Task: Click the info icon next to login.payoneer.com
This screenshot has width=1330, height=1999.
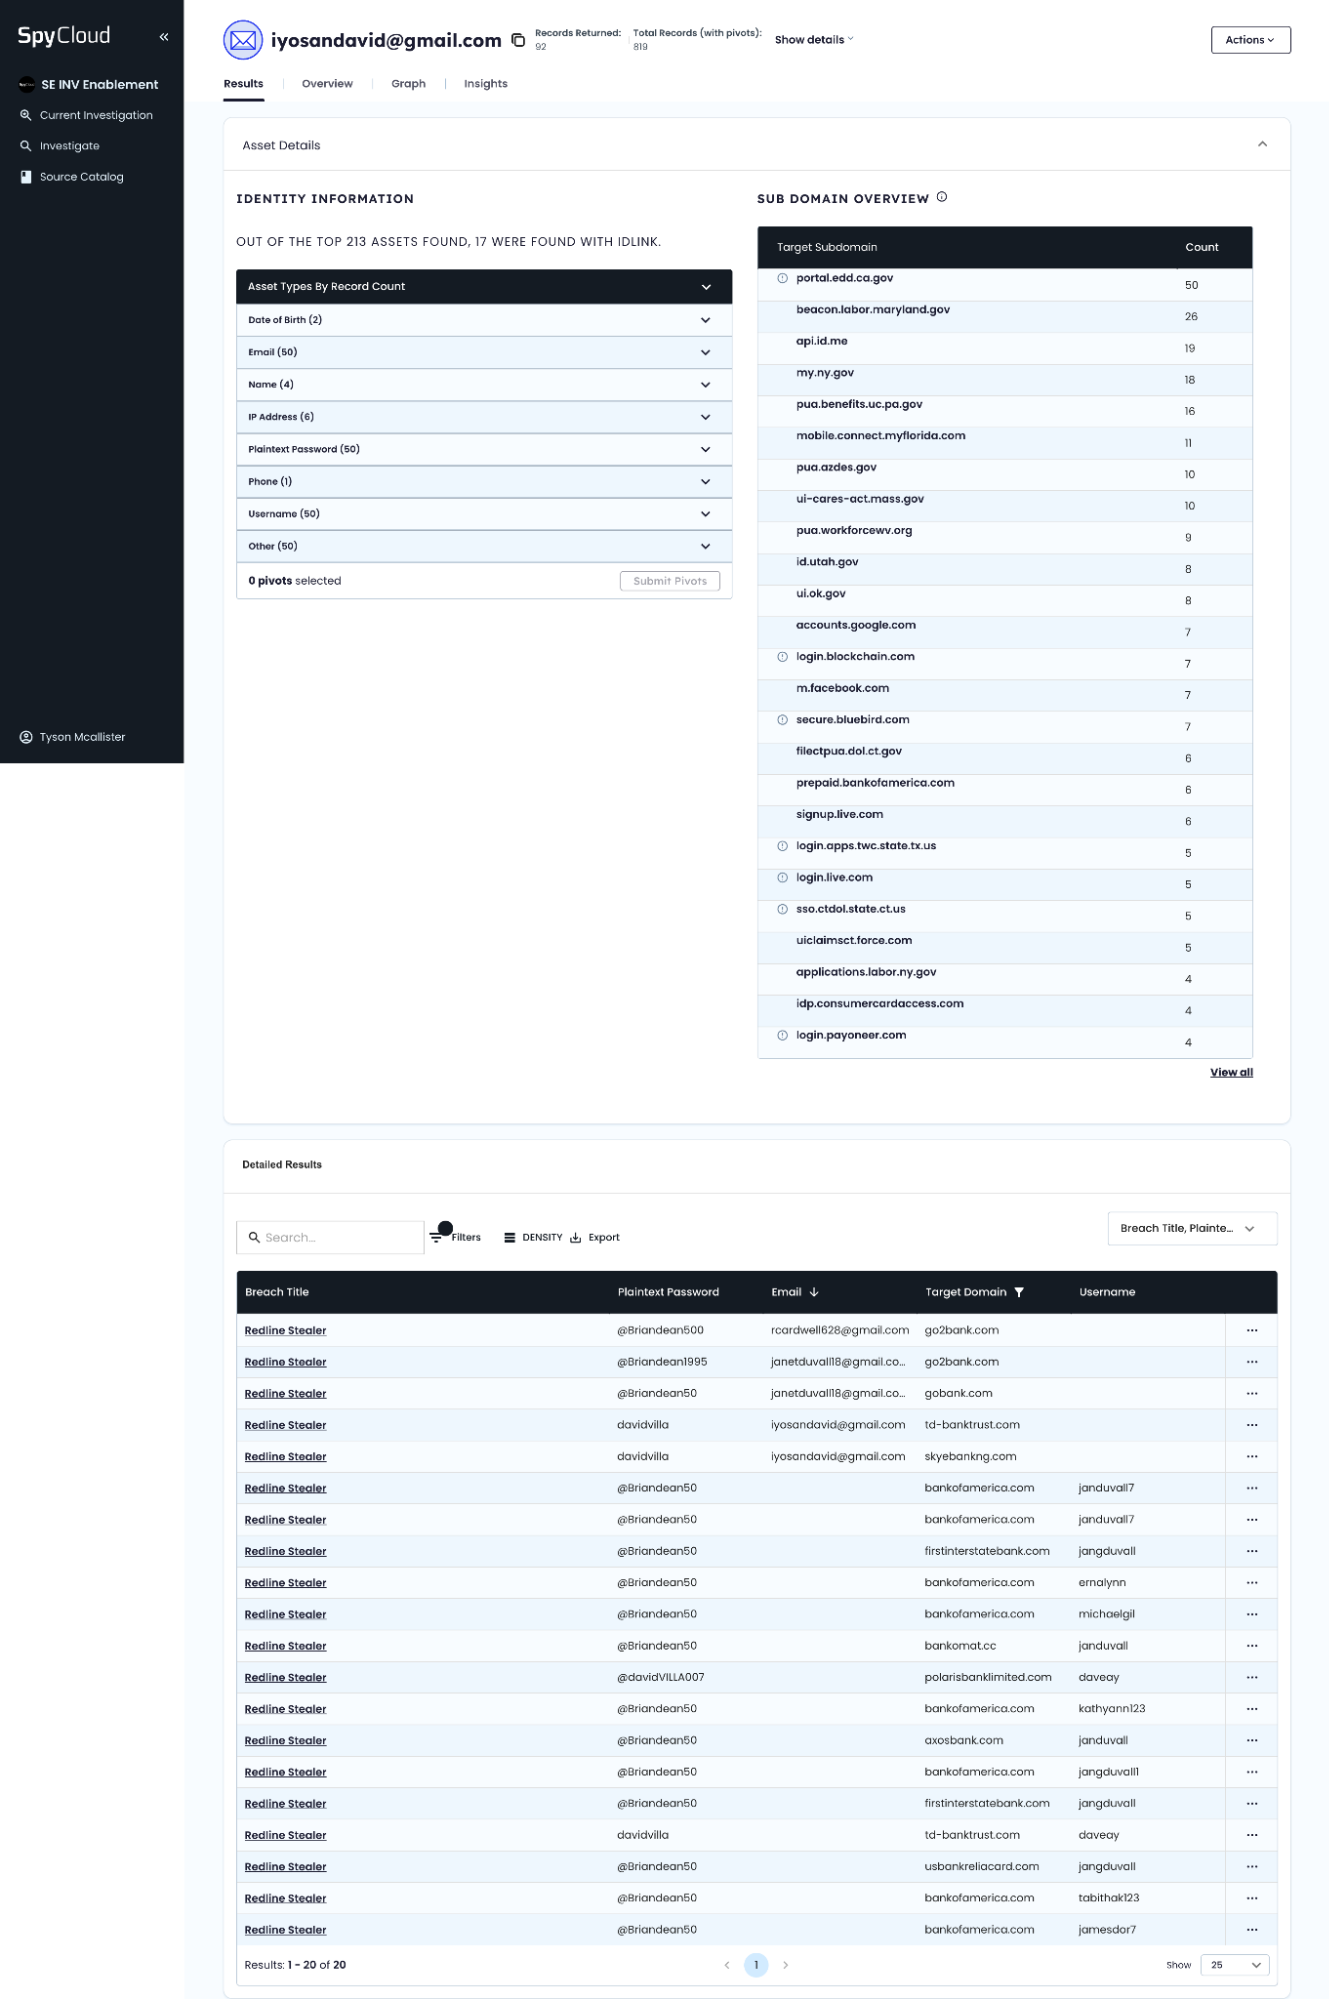Action: tap(782, 1036)
